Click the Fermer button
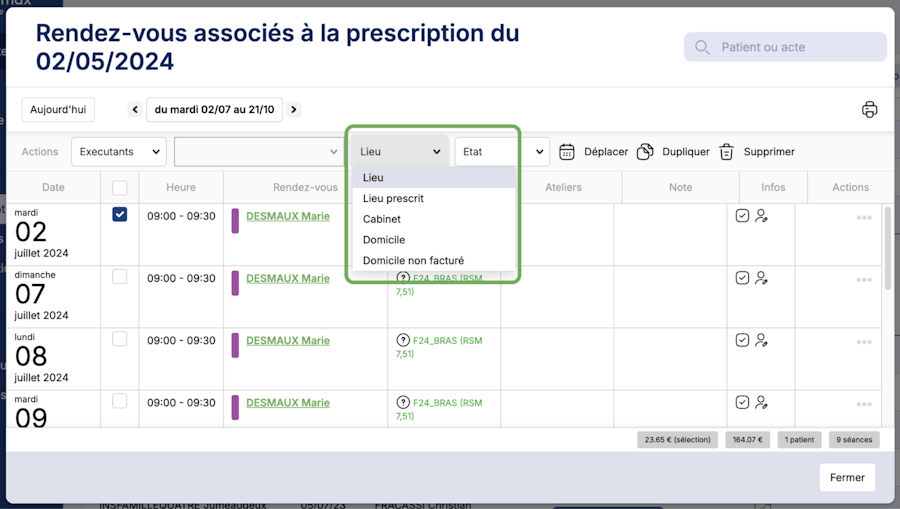 coord(847,477)
